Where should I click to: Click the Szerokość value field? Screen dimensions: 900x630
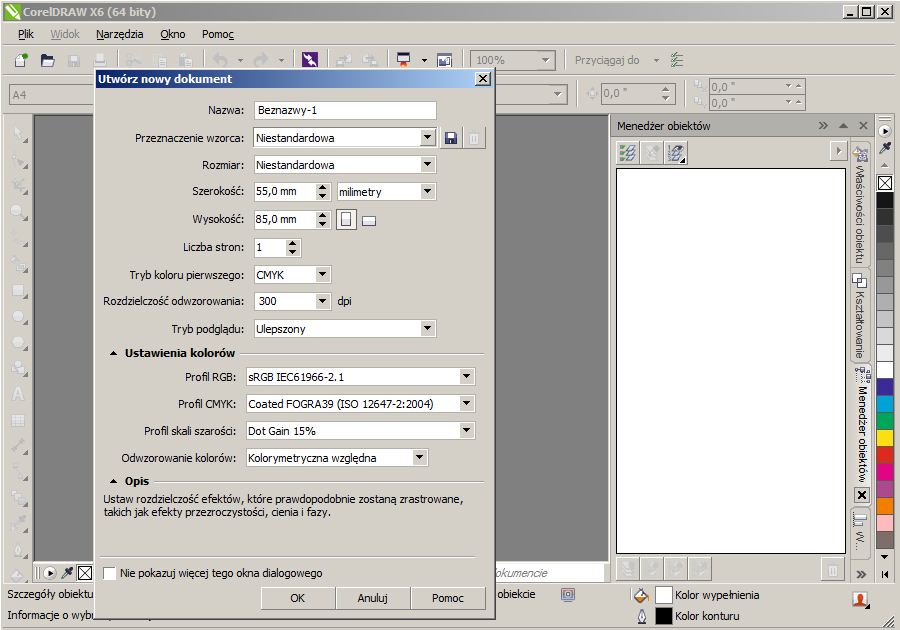[285, 192]
